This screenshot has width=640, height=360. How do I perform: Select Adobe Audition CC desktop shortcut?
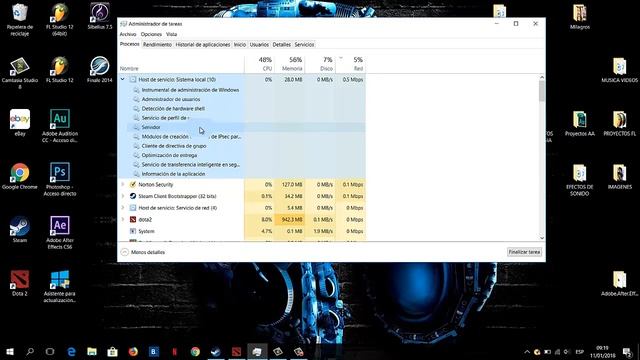60,126
